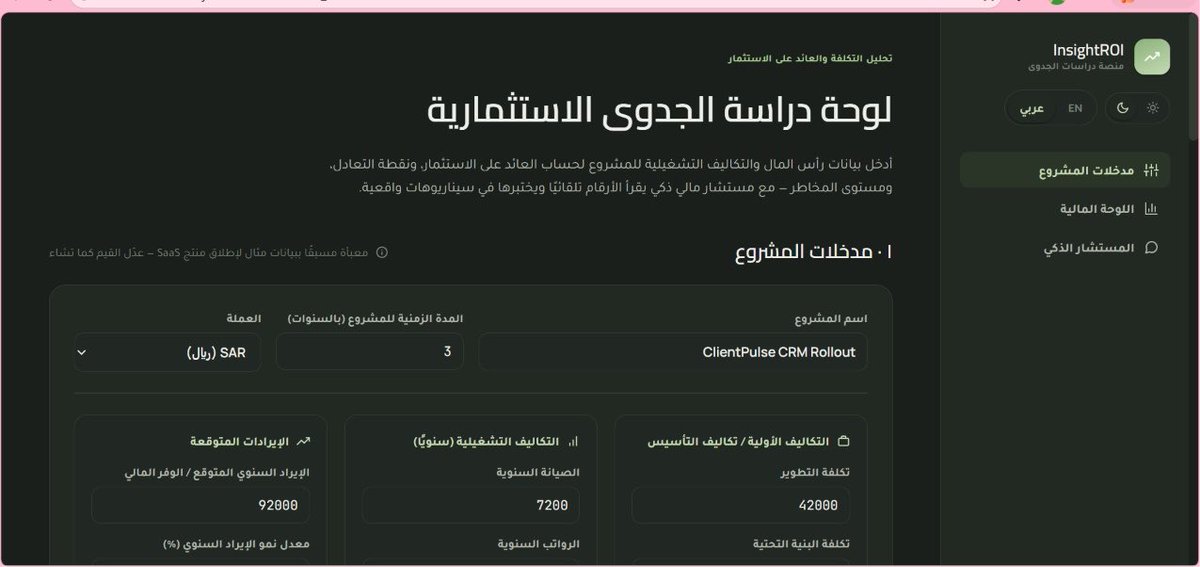1200x567 pixels.
Task: Click the chevron arrow of currency dropdown
Action: [x=82, y=352]
